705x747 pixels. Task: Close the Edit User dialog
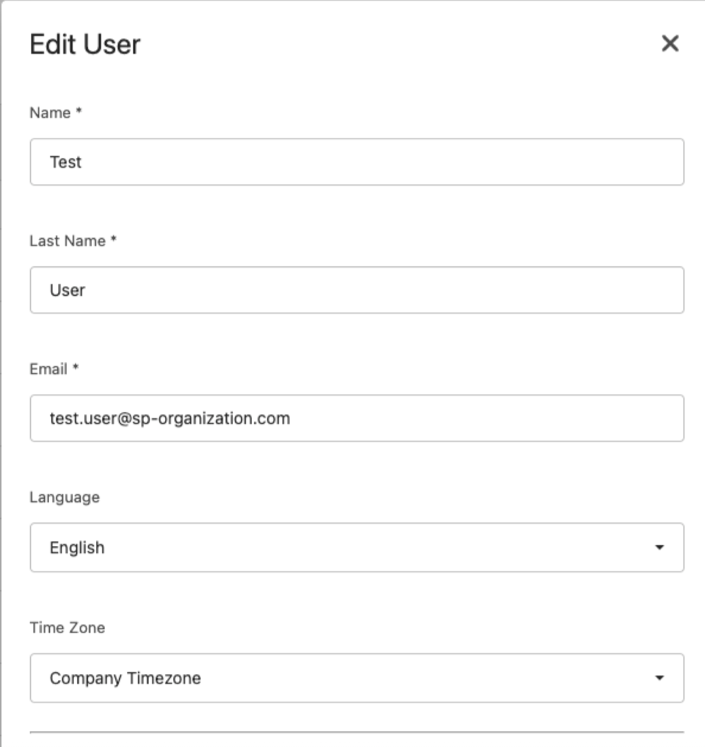tap(670, 44)
